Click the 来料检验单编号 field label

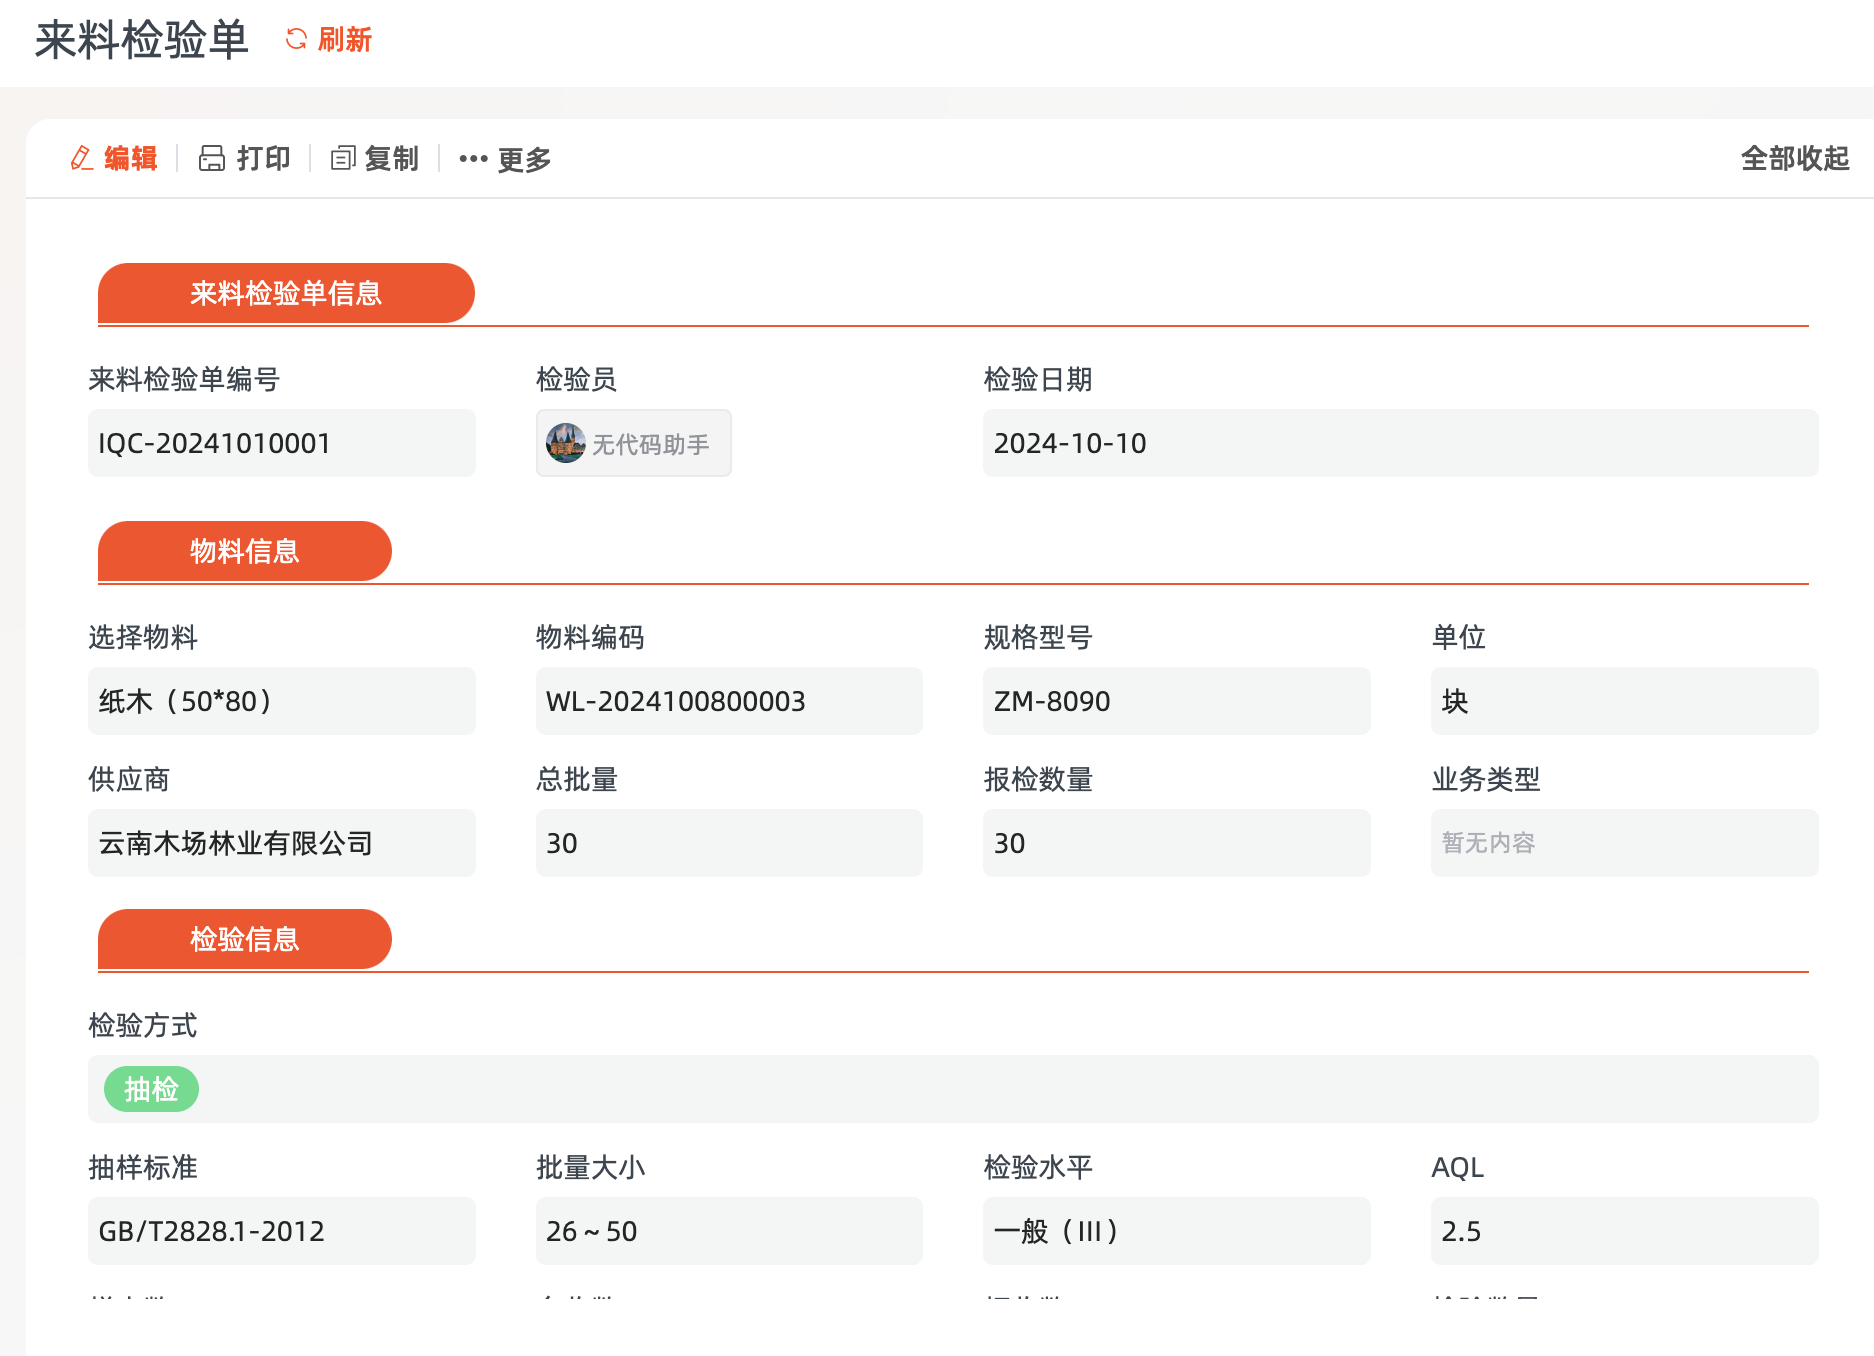(184, 379)
